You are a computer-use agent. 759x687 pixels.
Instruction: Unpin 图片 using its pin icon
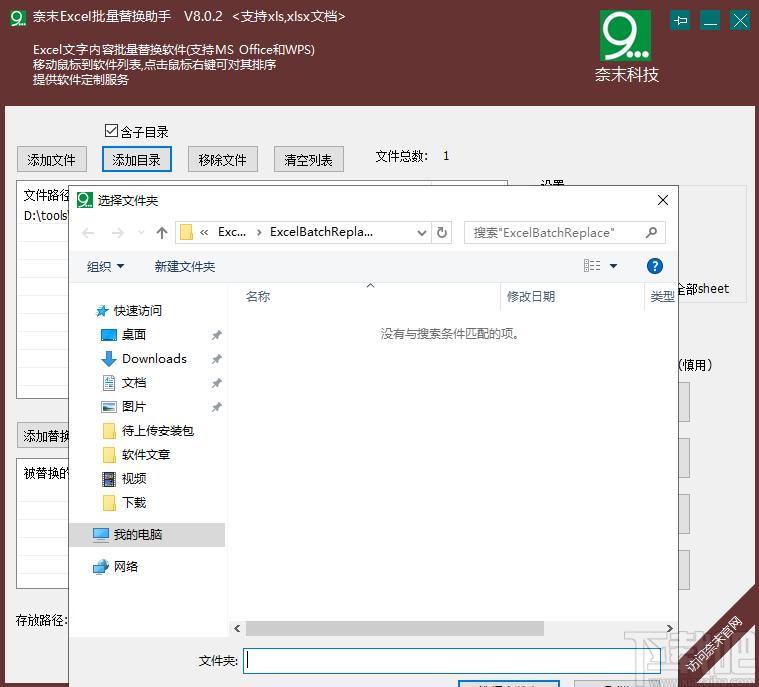tap(216, 407)
